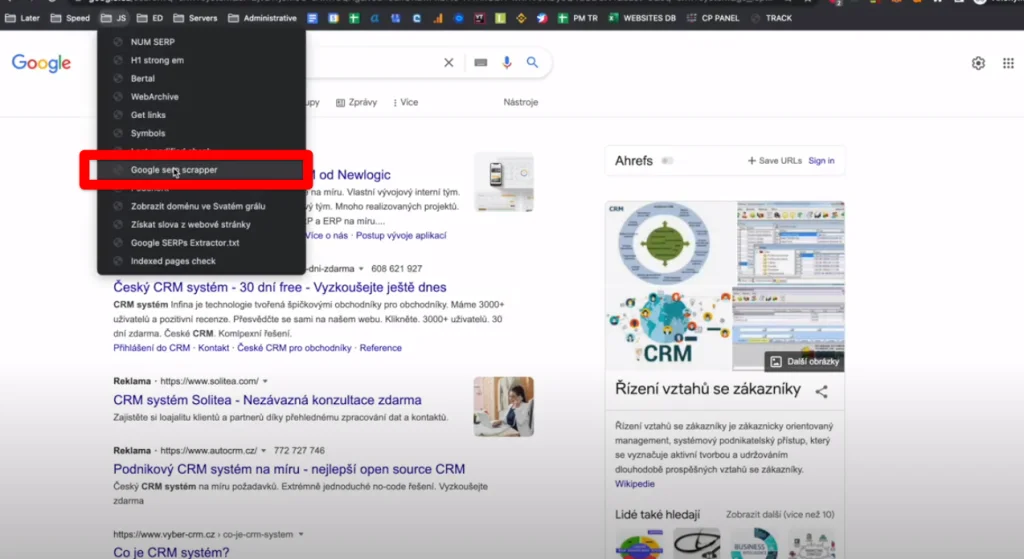
Task: Select the WebArchive bookmarklet
Action: [x=201, y=97]
